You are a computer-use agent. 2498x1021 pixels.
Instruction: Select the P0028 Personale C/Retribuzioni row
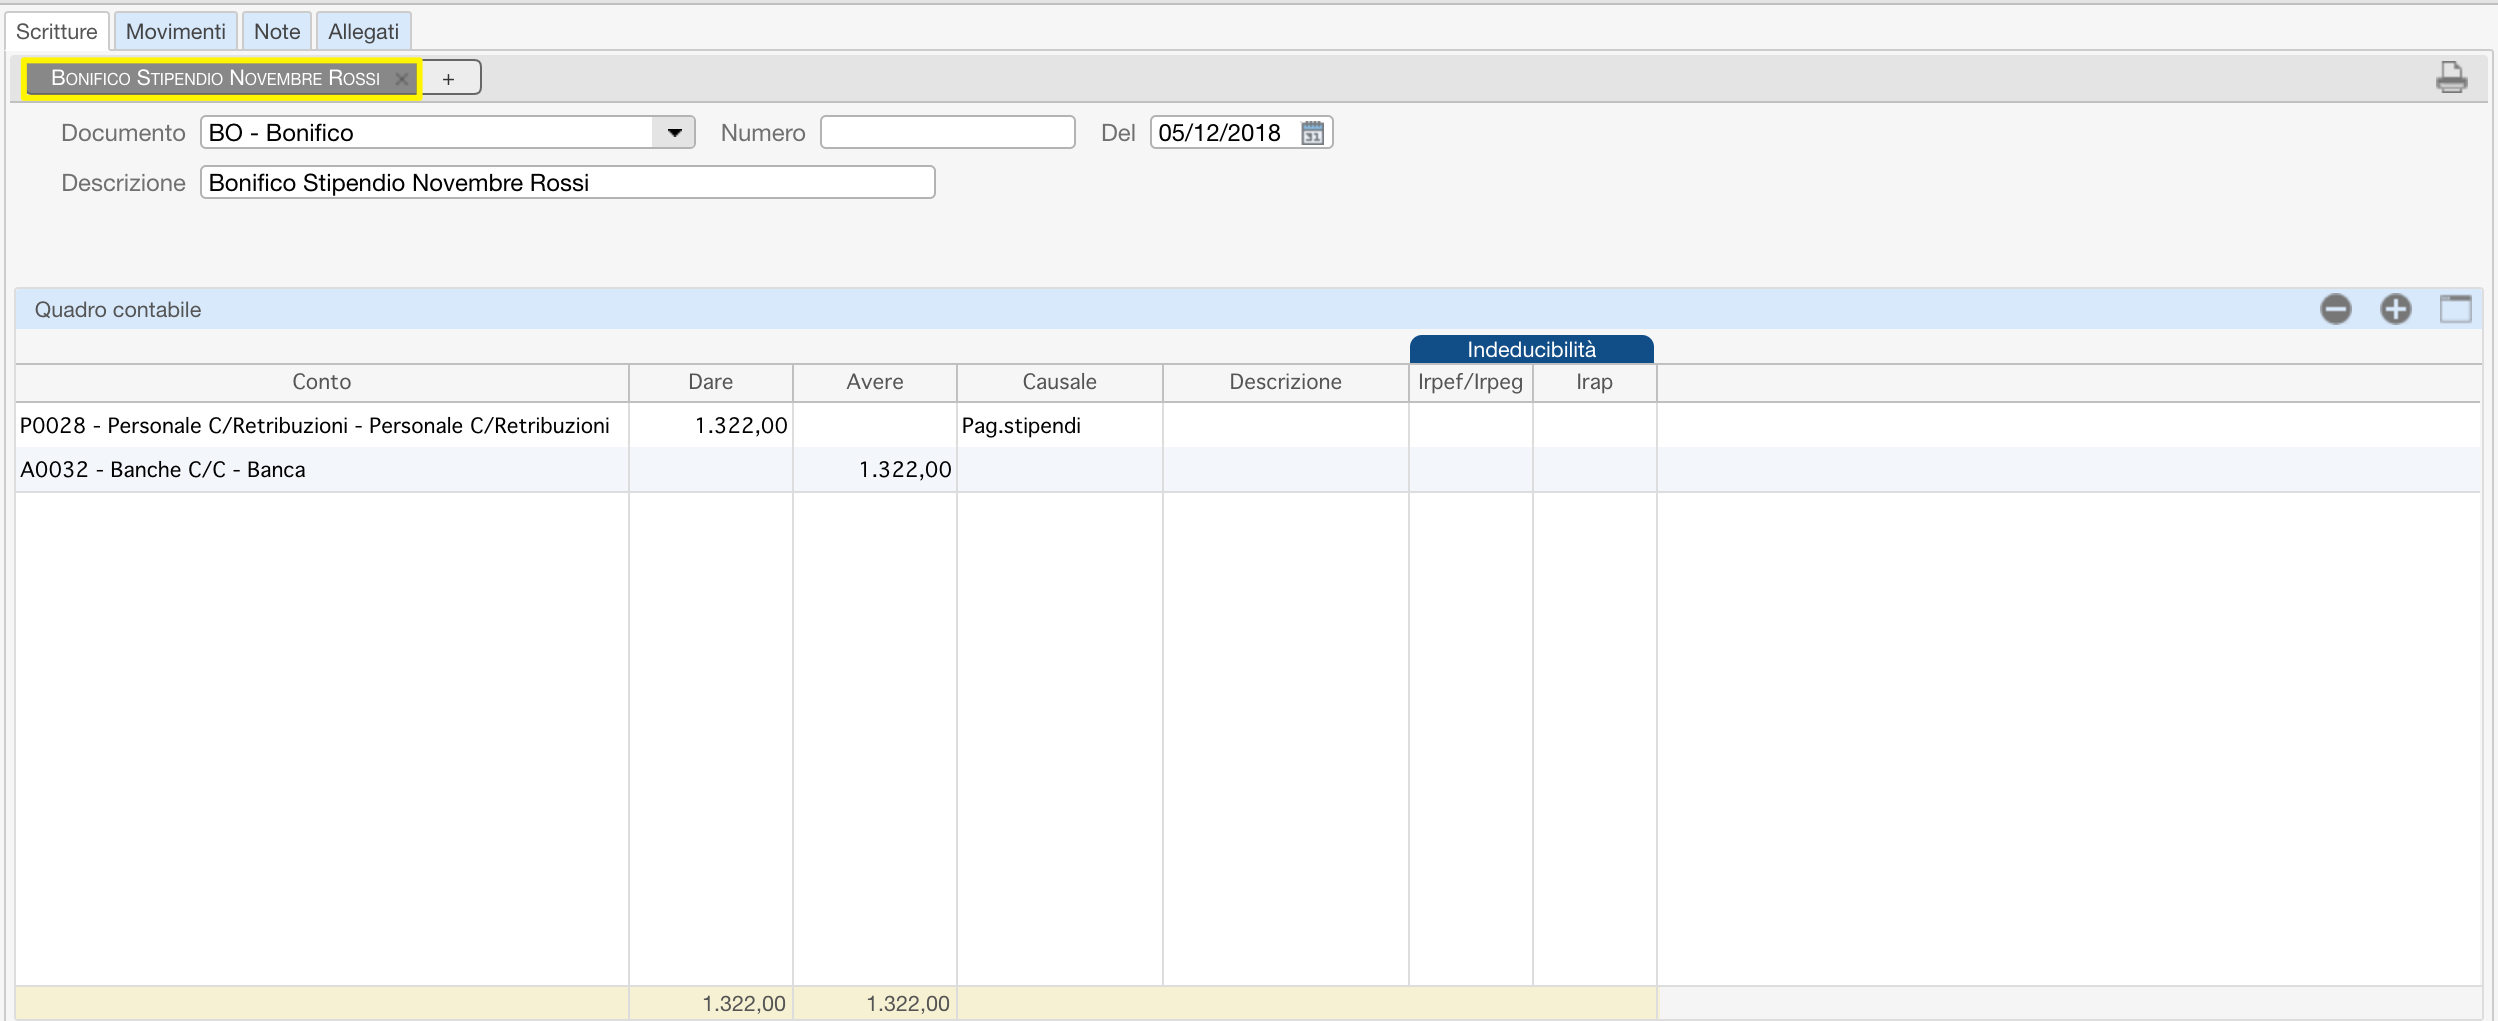1248,425
